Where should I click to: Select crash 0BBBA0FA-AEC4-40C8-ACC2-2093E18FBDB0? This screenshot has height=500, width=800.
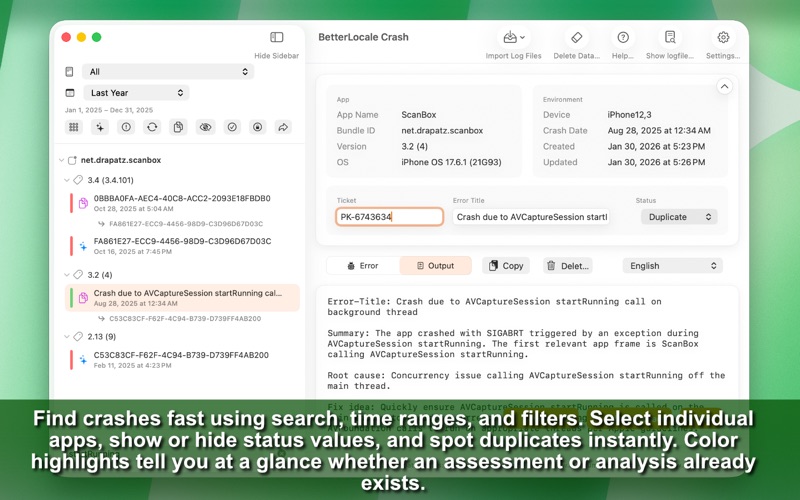coord(183,203)
